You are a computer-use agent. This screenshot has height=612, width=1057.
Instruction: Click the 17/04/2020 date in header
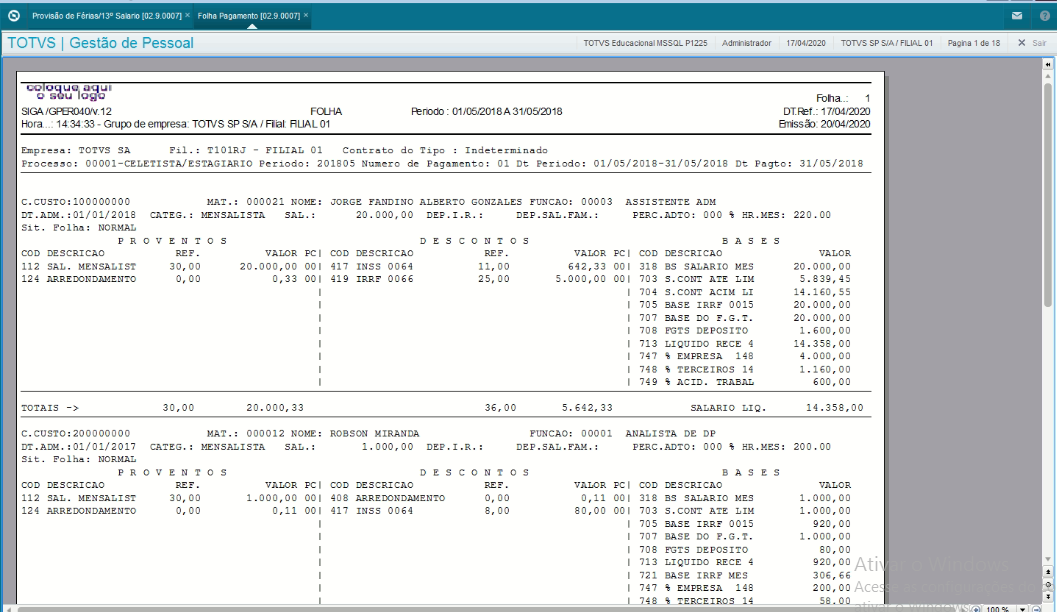click(806, 43)
